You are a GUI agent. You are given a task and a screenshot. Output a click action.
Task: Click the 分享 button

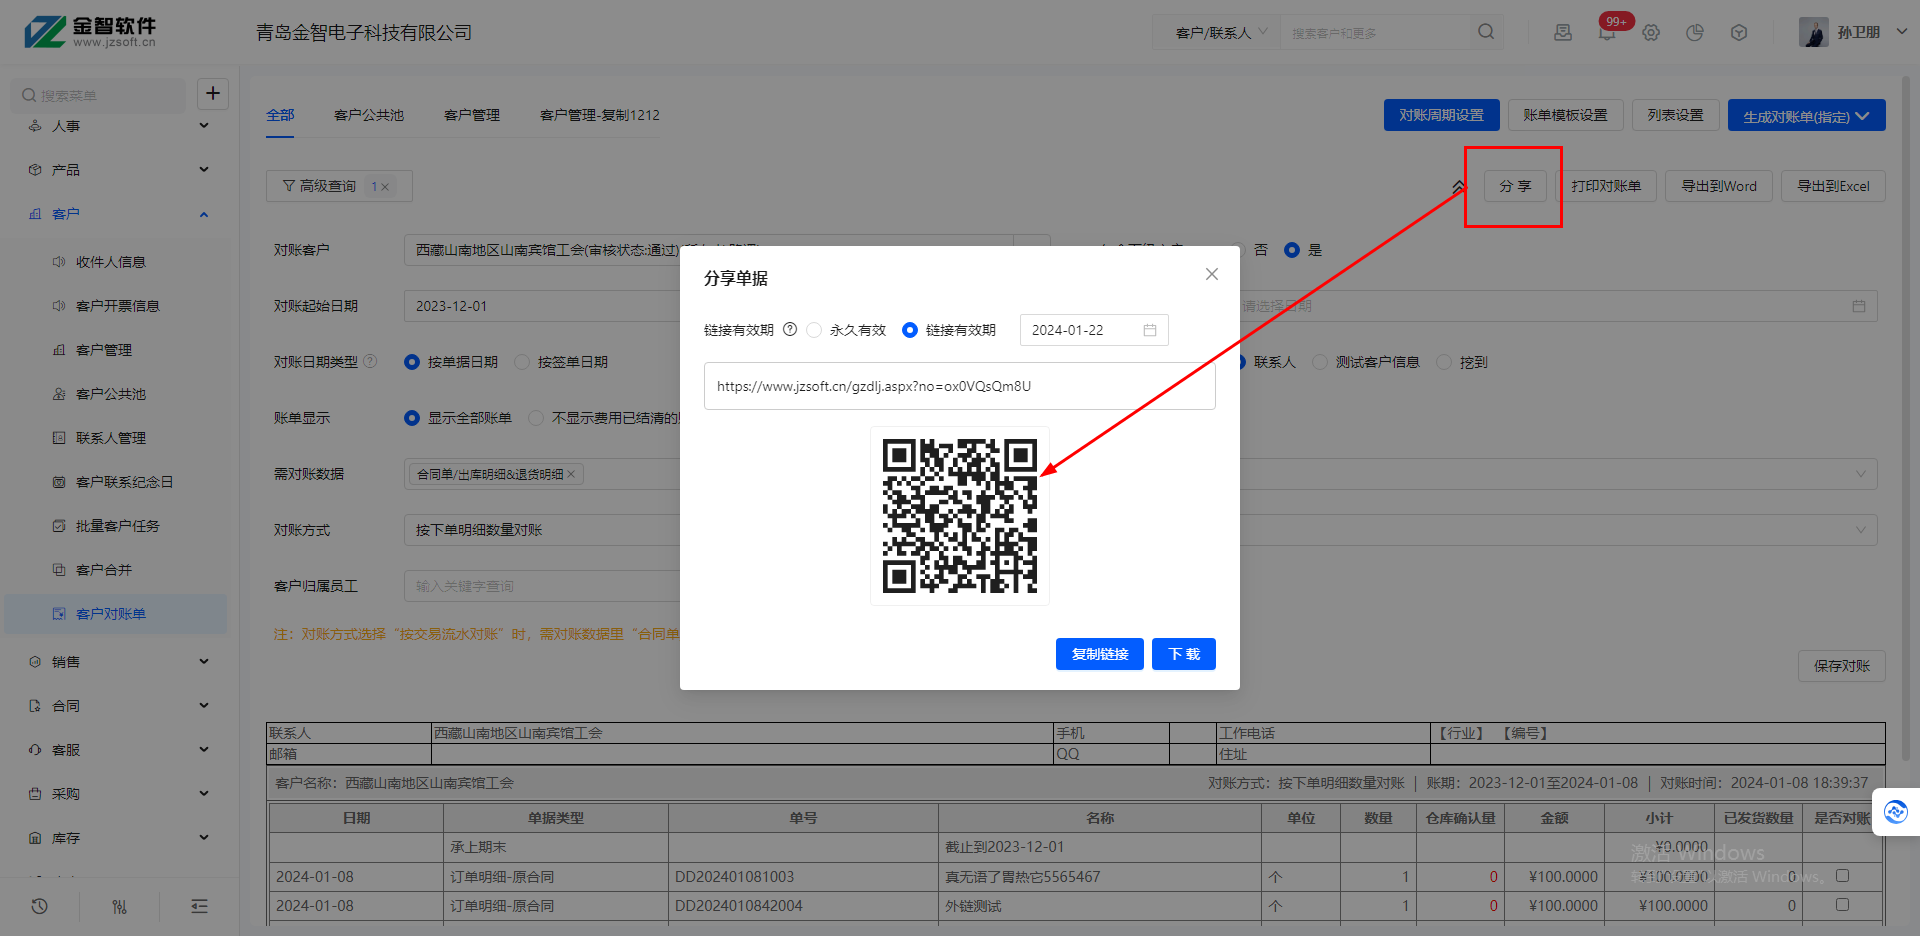tap(1515, 186)
